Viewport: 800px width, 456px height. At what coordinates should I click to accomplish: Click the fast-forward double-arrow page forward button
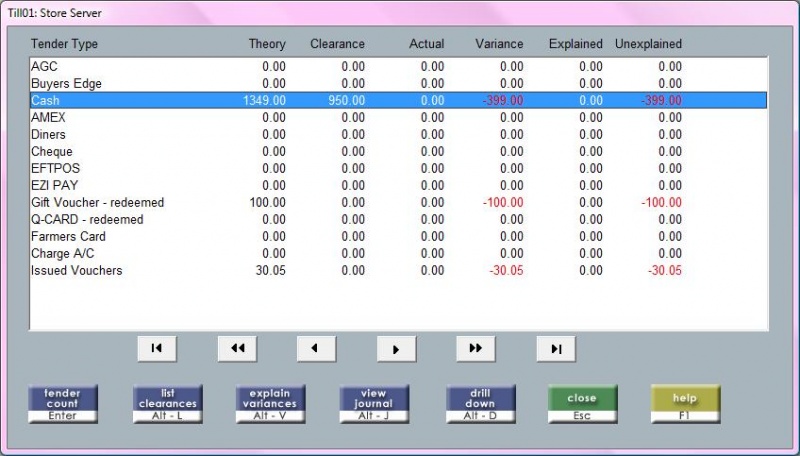[476, 348]
